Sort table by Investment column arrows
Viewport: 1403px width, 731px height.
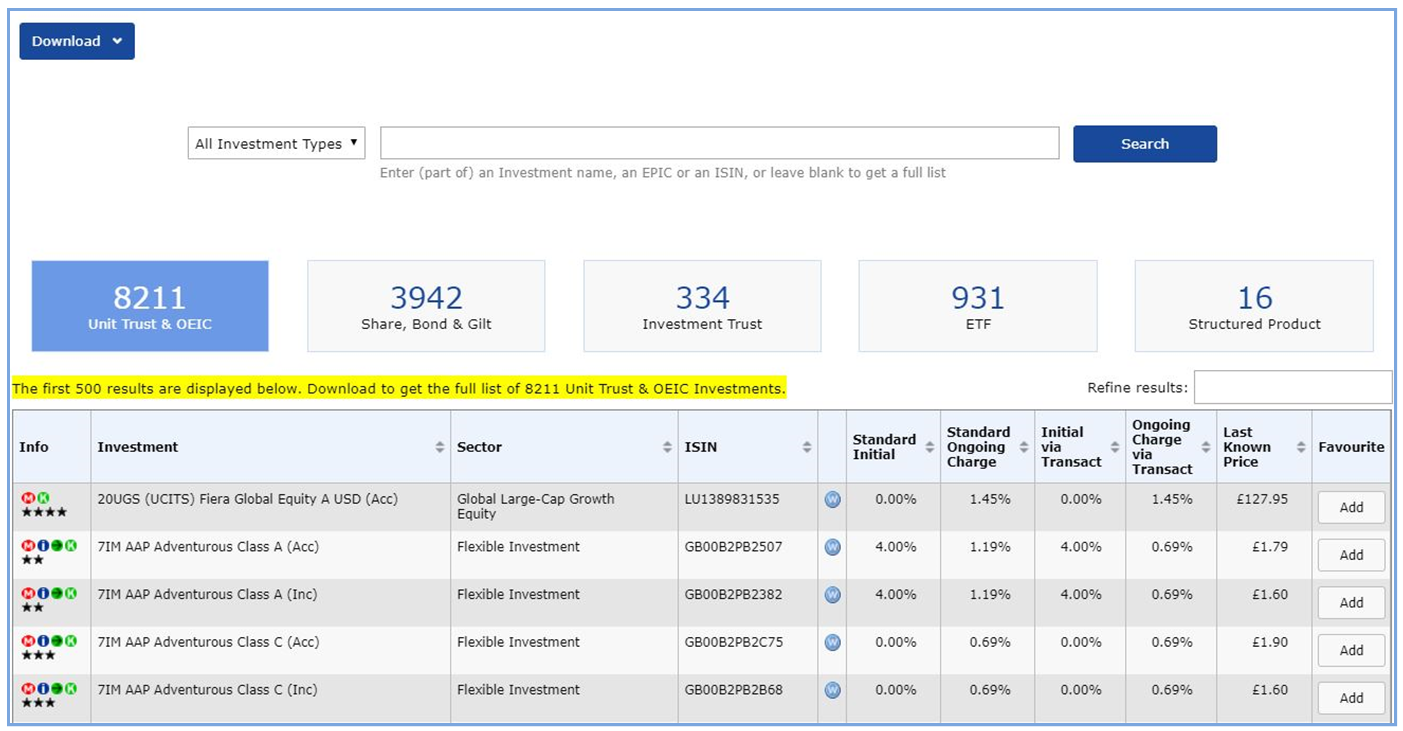[x=439, y=447]
